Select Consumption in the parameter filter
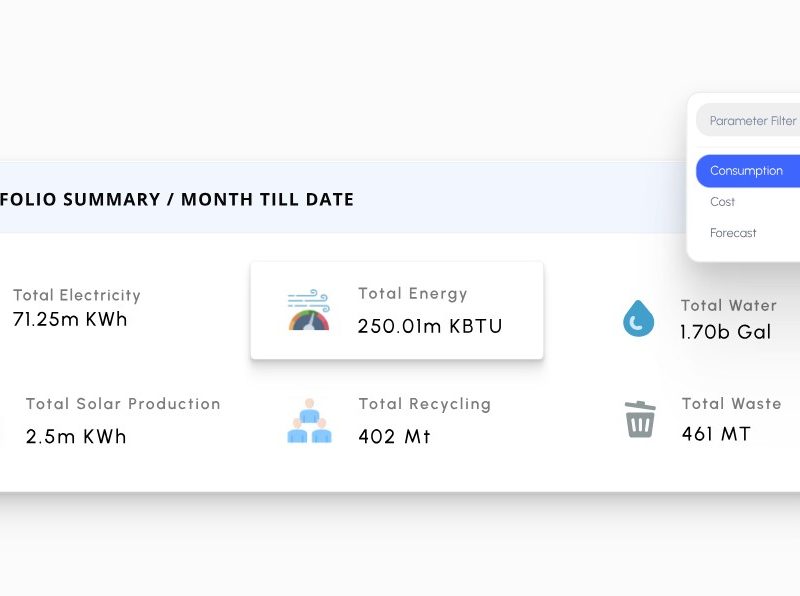Screen dimensions: 800x596 tap(748, 171)
